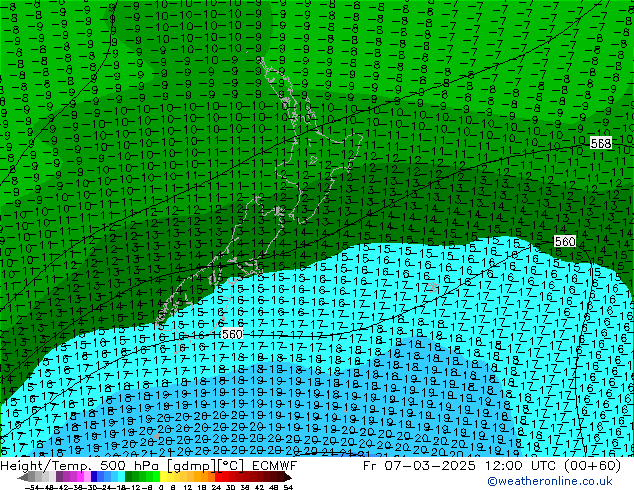634x490 pixels.
Task: Click the 'Height/Temp. 500 hPa' title text
Action: tap(80, 466)
